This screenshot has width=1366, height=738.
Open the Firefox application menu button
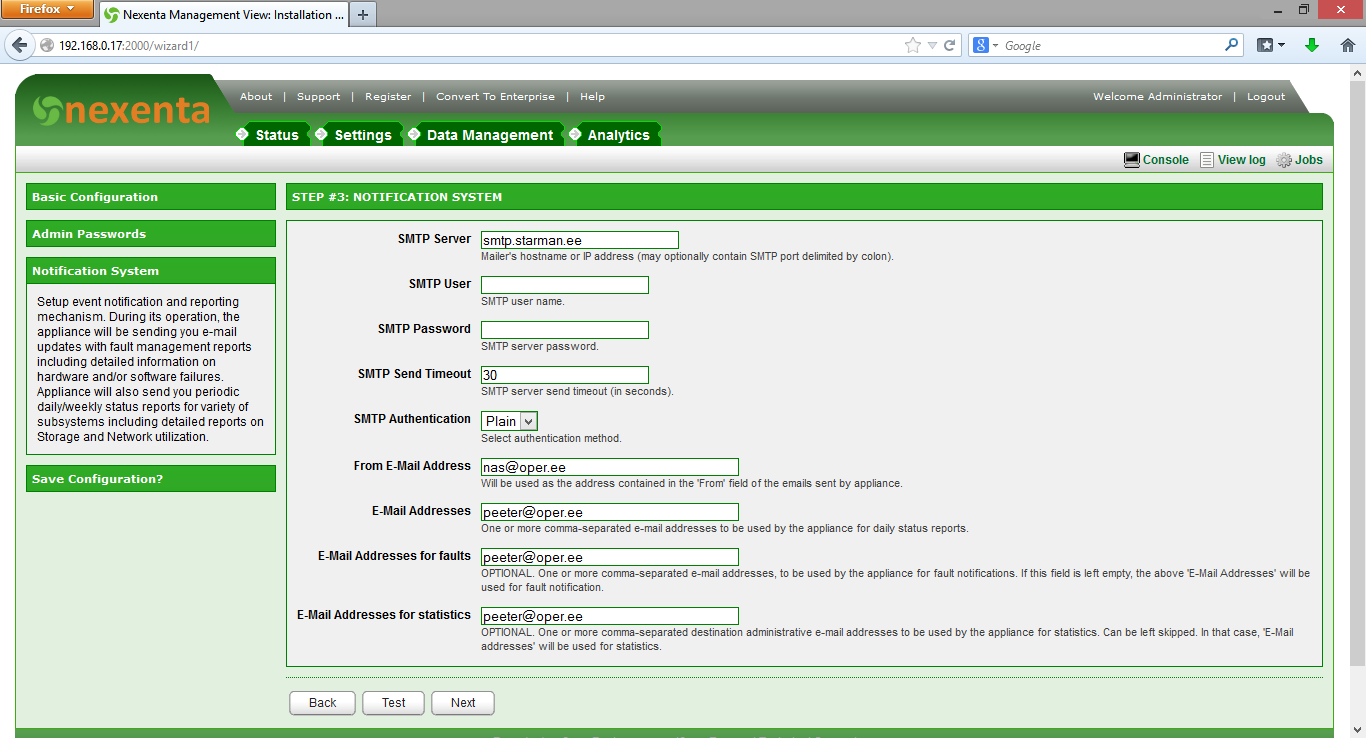(x=48, y=10)
